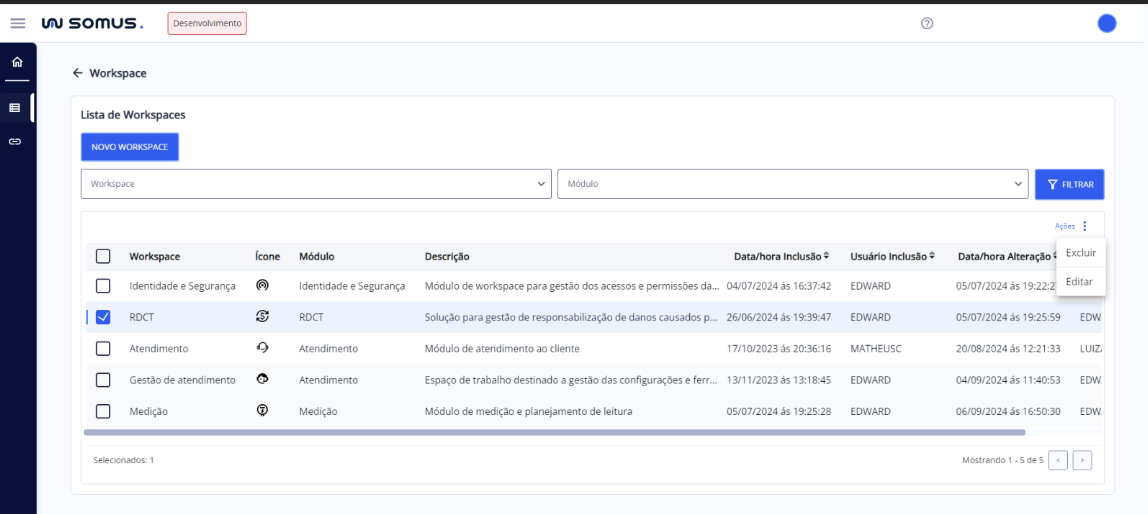Select the 'Identidade e Segurança' workspace name cell
This screenshot has height=514, width=1148.
(182, 286)
